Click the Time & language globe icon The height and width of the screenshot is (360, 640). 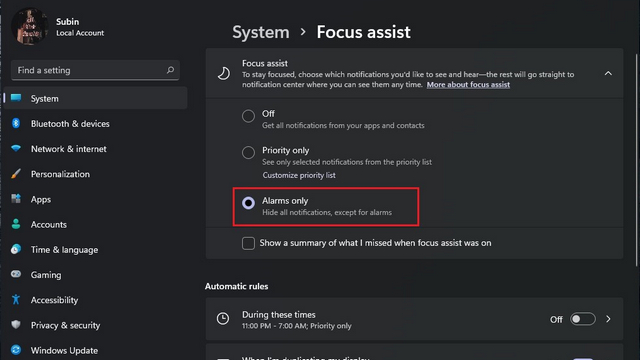(x=16, y=249)
